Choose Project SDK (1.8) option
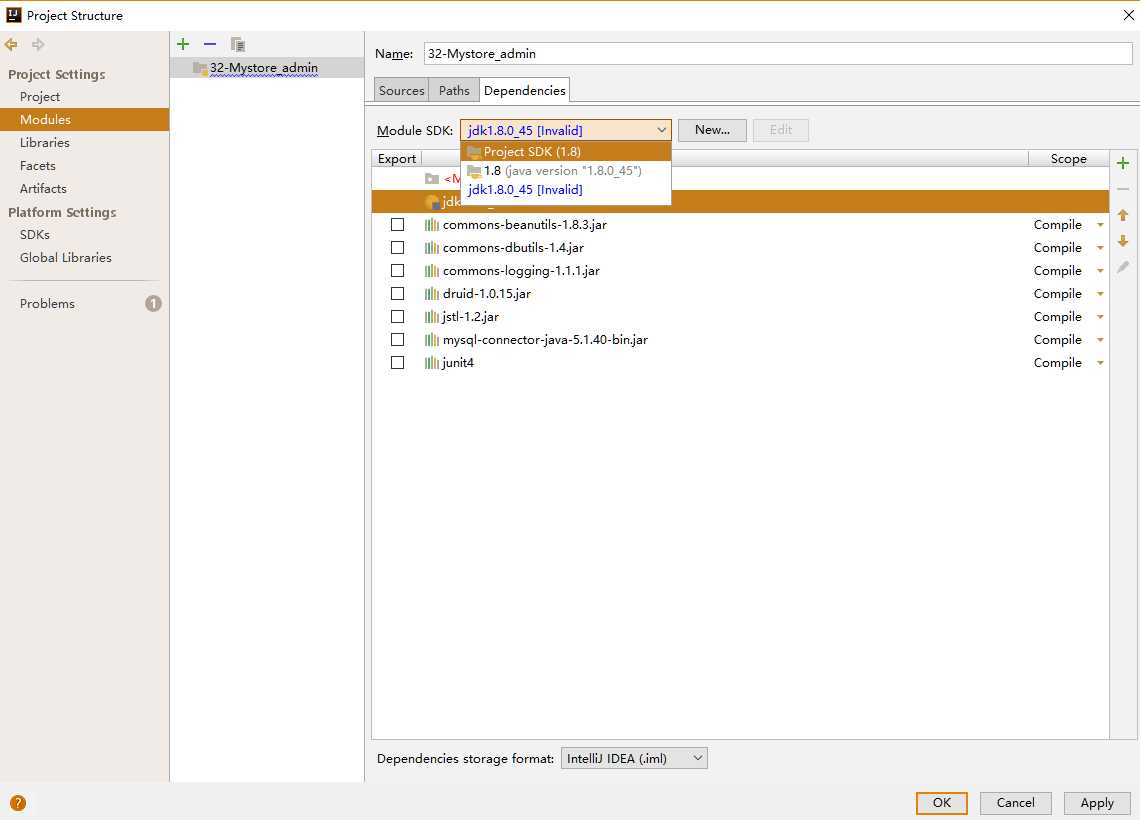Image resolution: width=1140 pixels, height=820 pixels. tap(566, 152)
